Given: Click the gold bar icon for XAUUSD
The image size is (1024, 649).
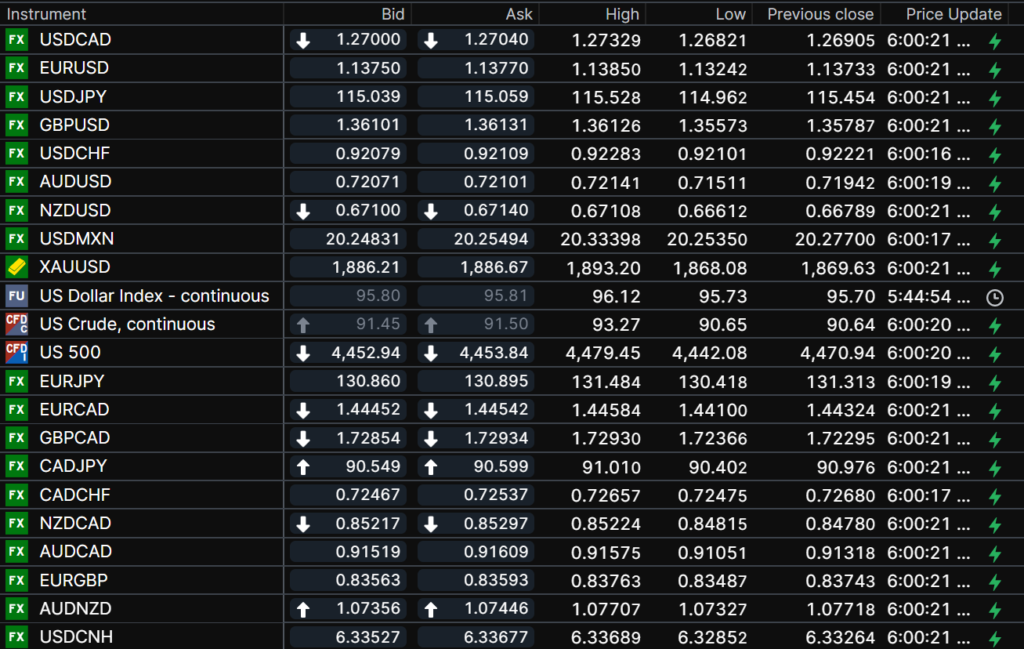Looking at the screenshot, I should pyautogui.click(x=16, y=267).
